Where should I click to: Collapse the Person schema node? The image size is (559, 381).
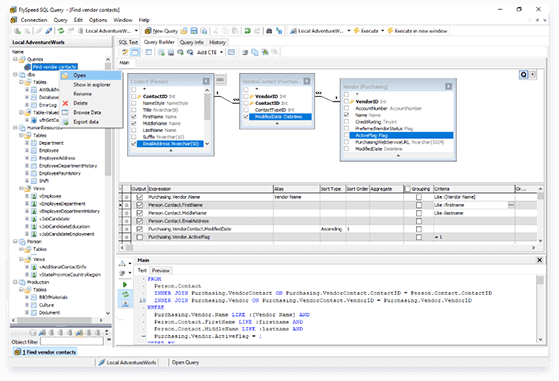(x=15, y=241)
